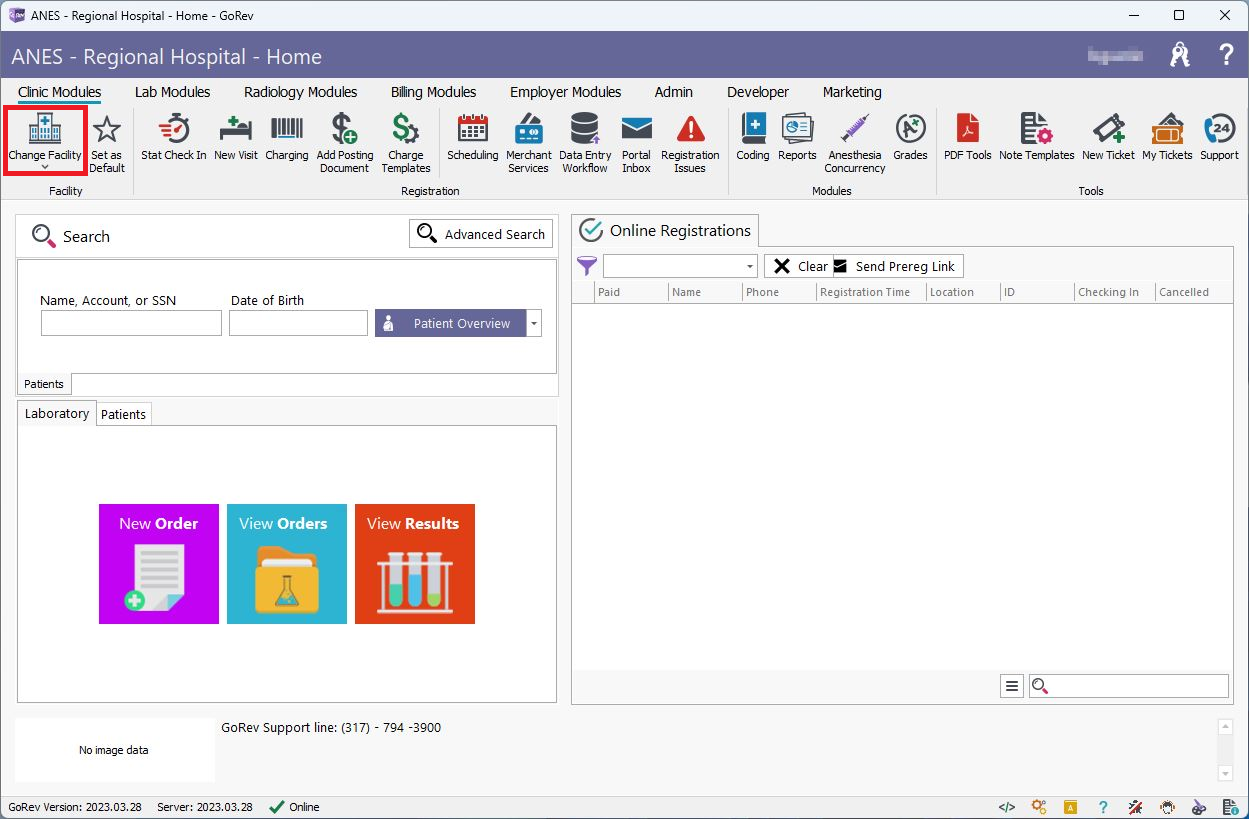Click the orange gears icon in the status bar
Image resolution: width=1249 pixels, height=819 pixels.
[x=1039, y=807]
